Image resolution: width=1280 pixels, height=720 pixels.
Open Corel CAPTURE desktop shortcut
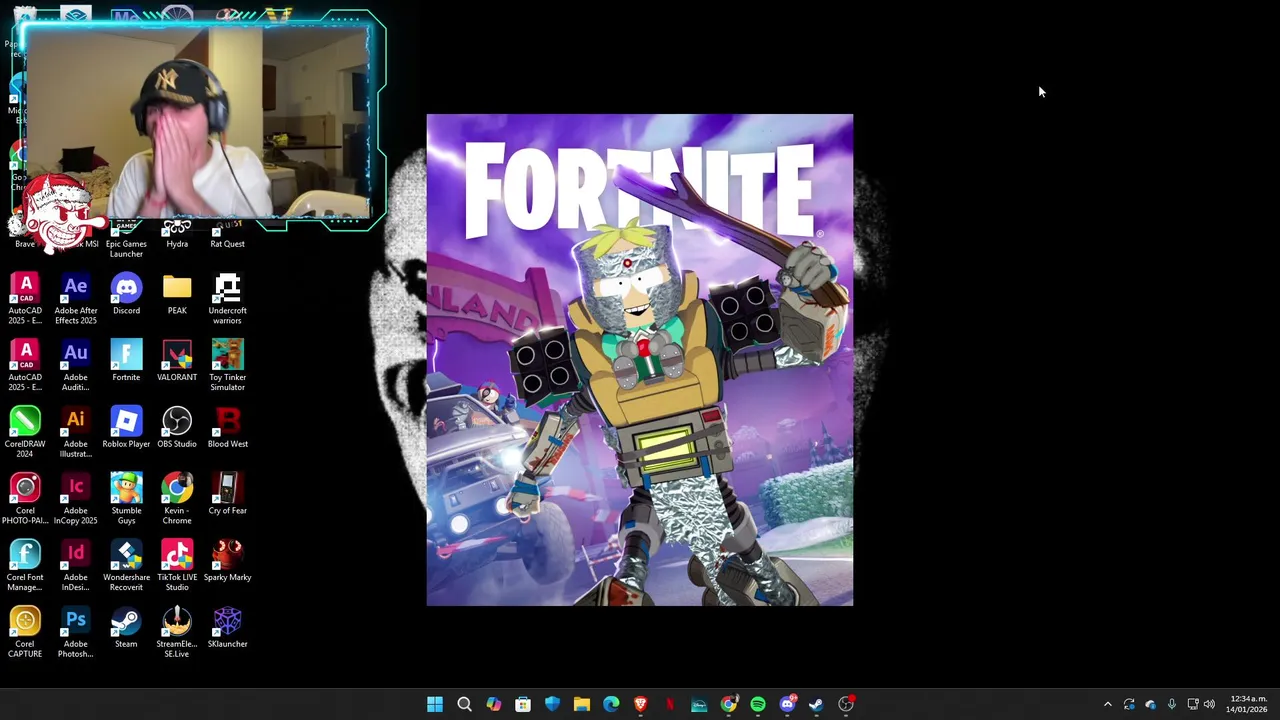(x=25, y=633)
